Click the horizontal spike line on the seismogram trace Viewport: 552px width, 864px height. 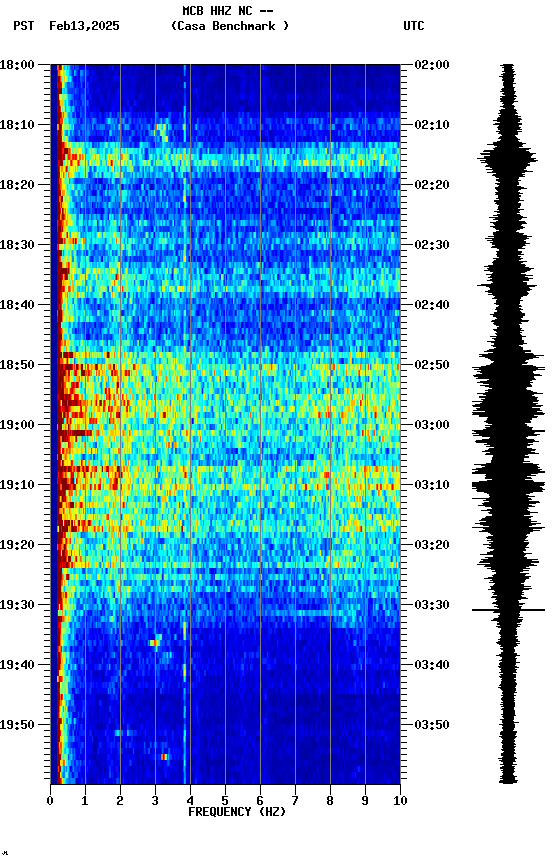click(x=508, y=610)
